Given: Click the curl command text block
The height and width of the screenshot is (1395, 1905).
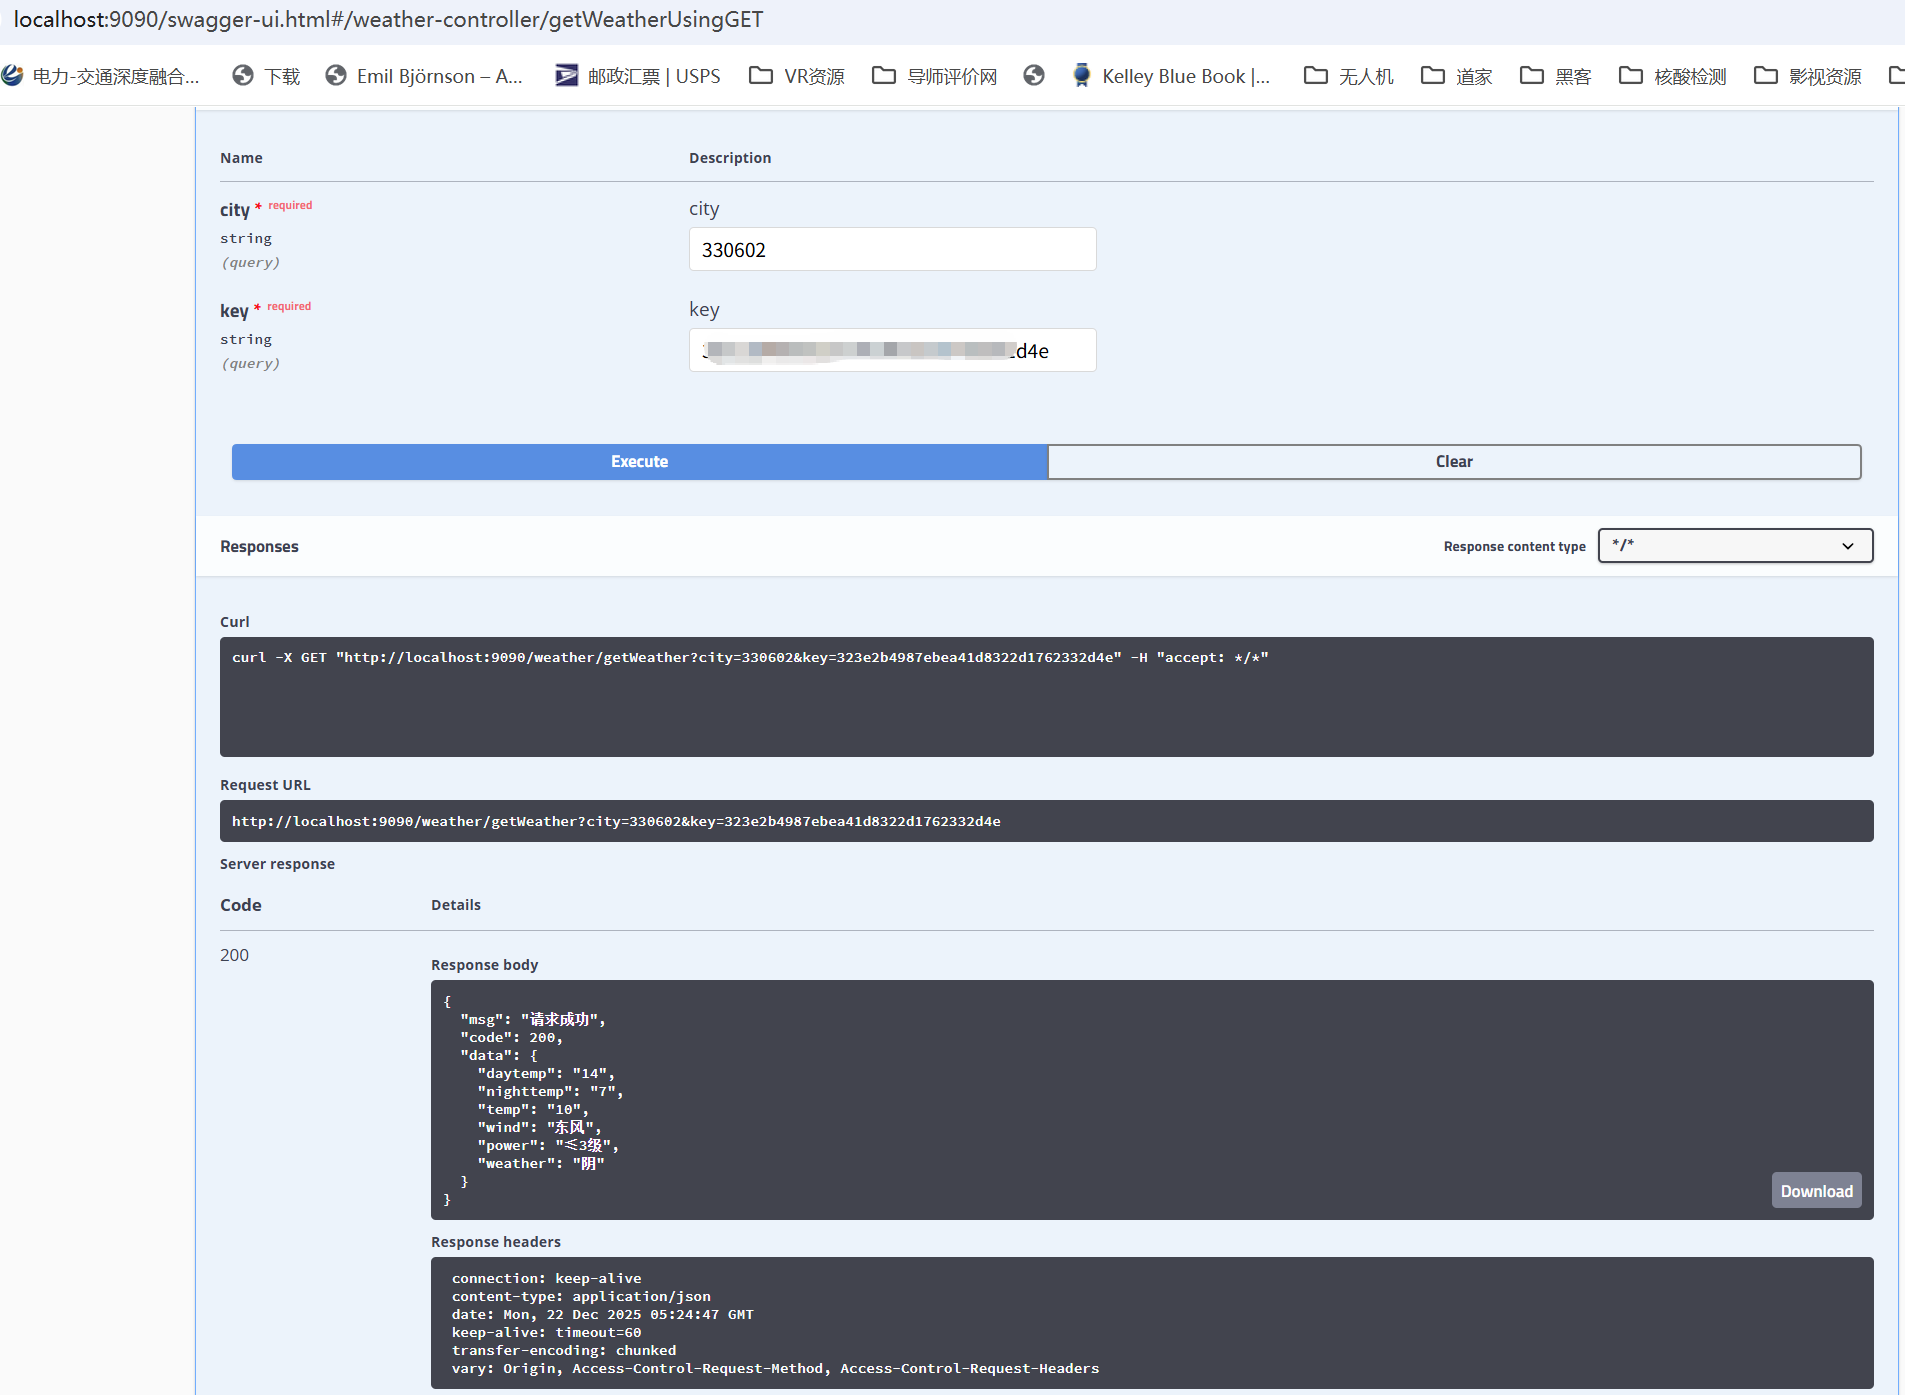Looking at the screenshot, I should tap(1046, 697).
